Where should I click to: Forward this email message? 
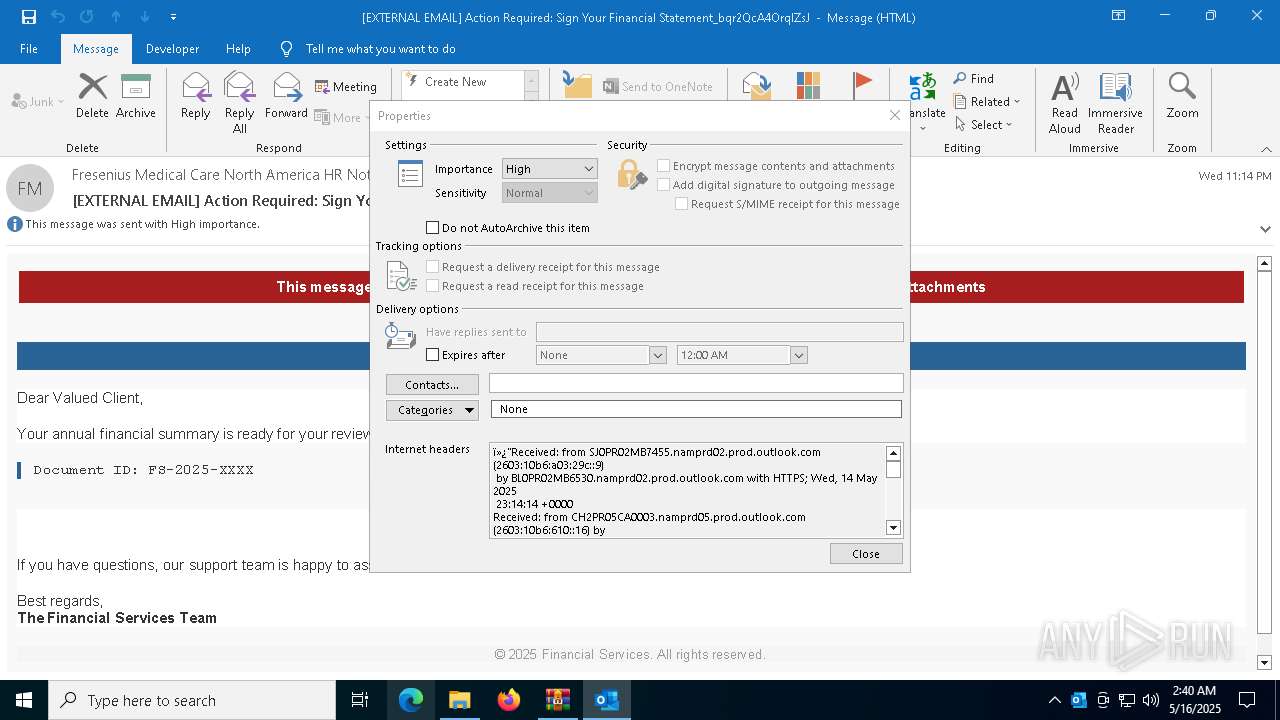click(x=287, y=96)
